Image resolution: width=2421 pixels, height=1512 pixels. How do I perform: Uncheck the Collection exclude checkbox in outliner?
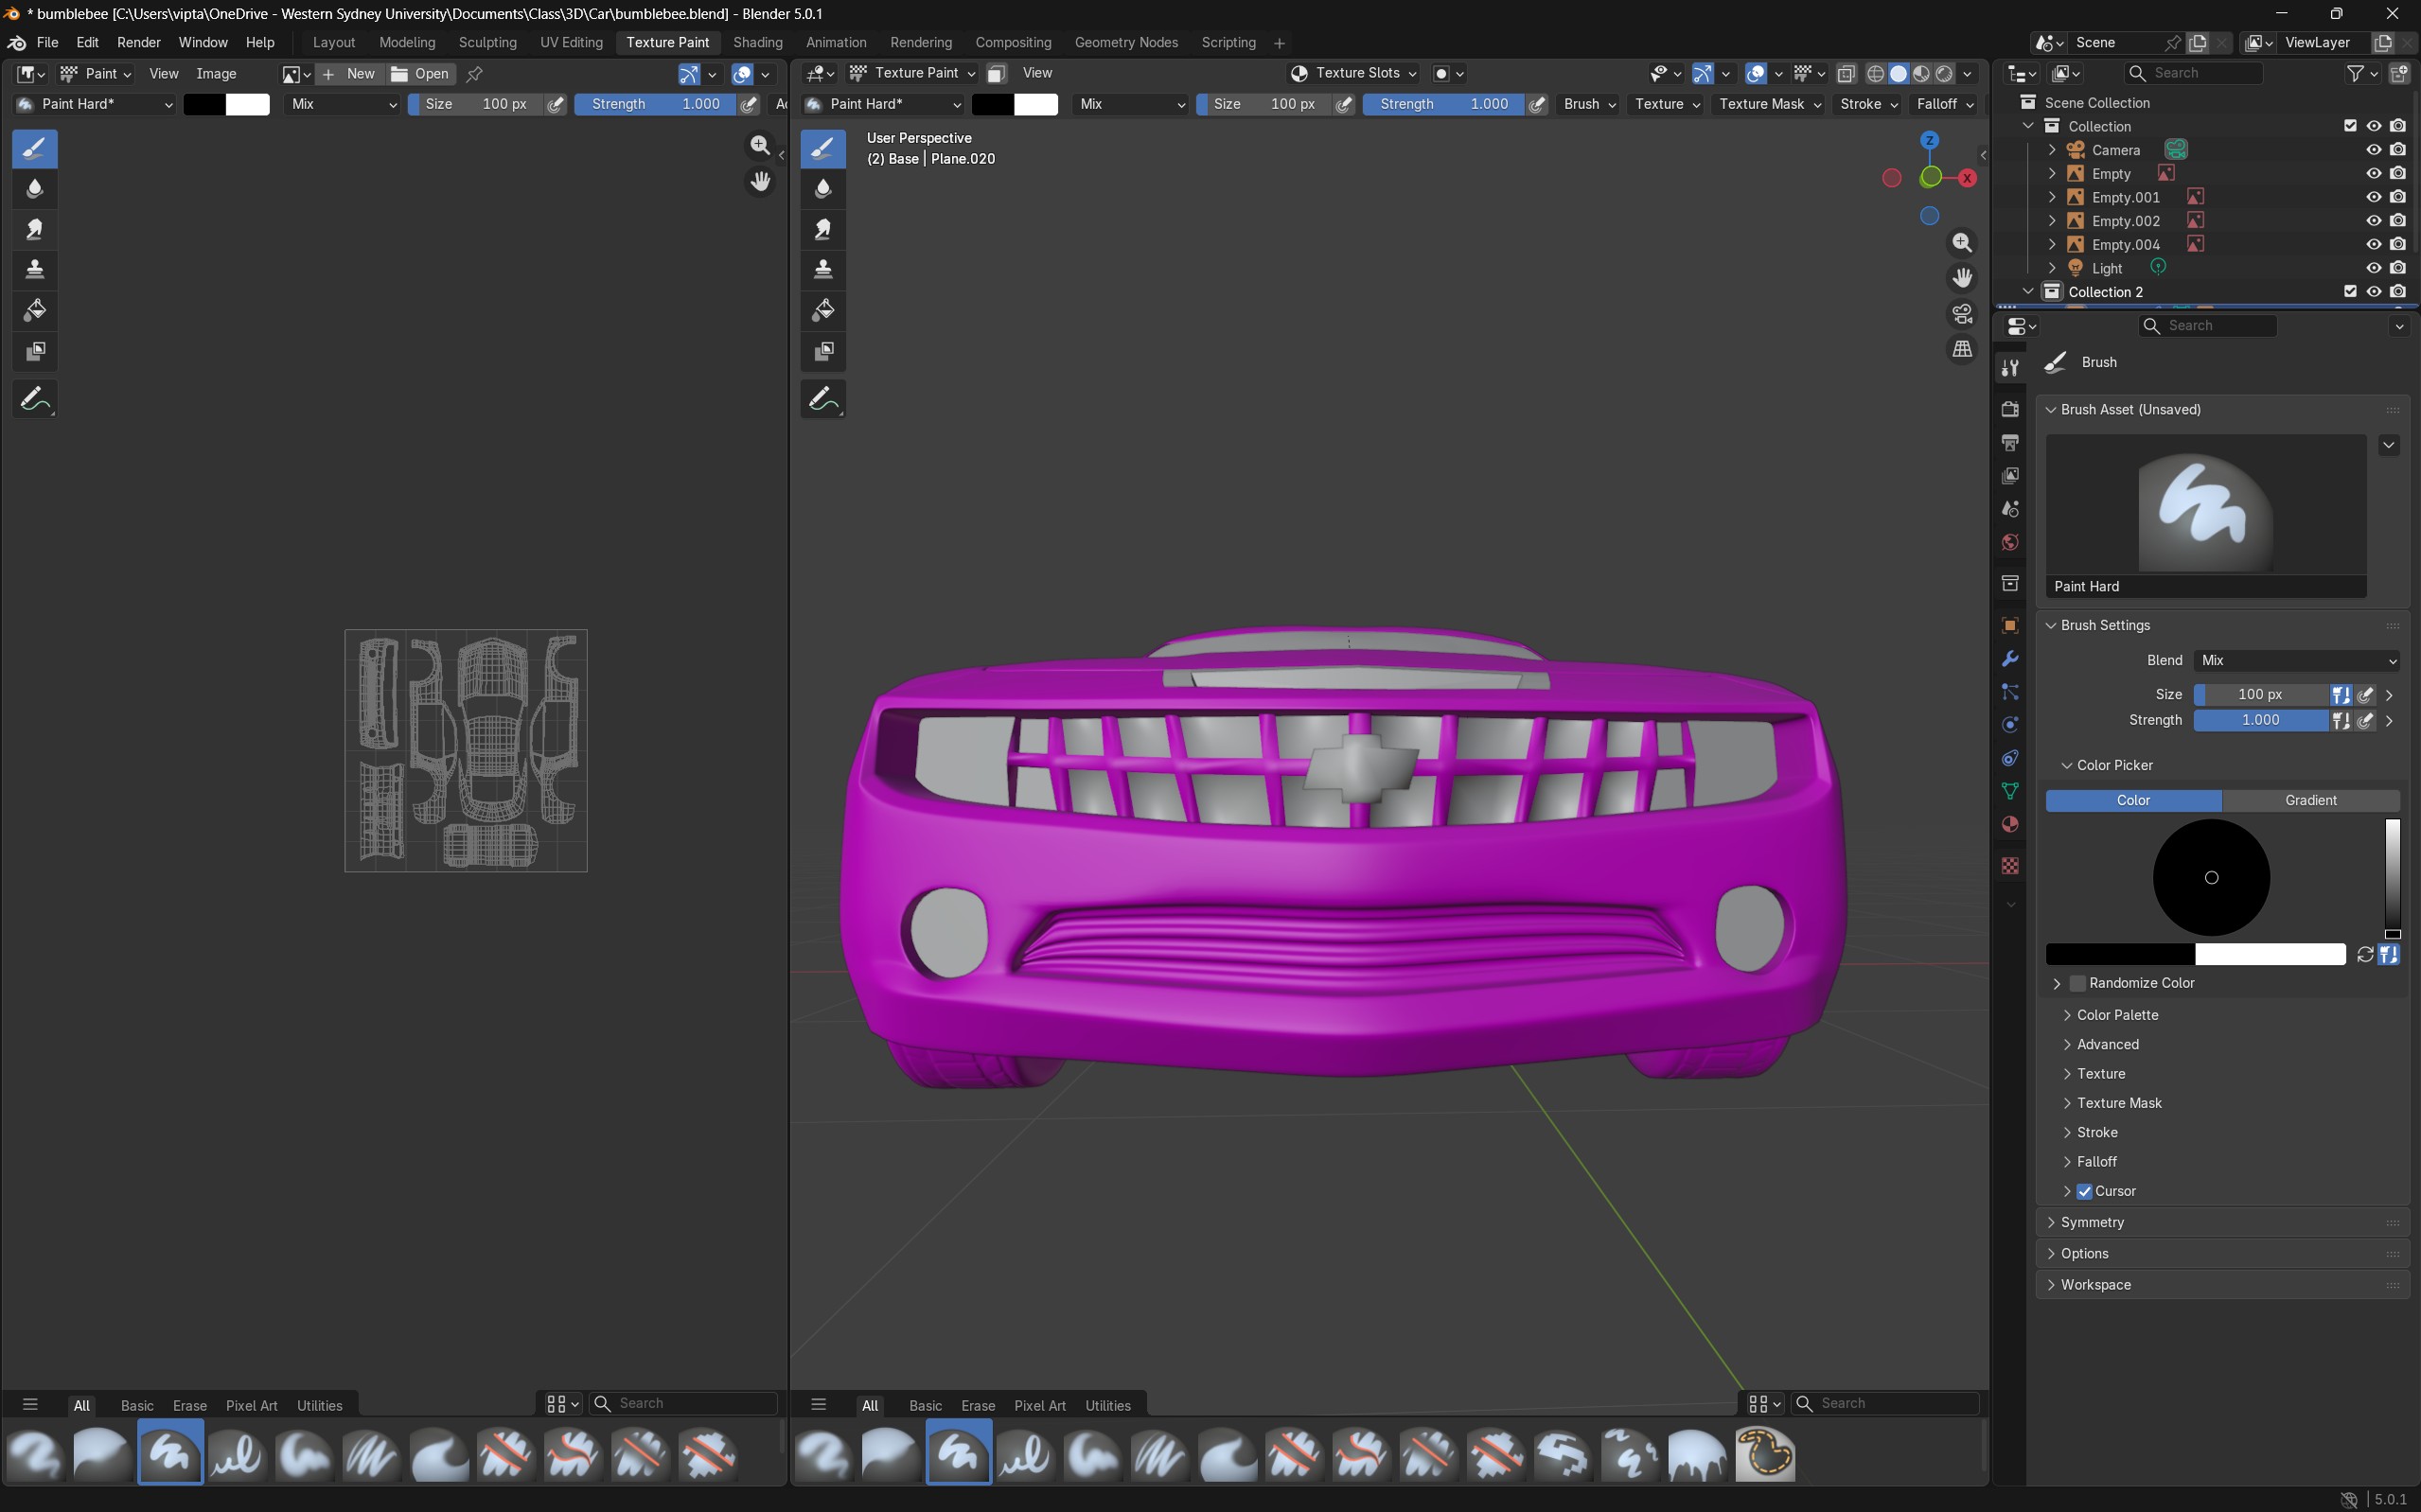2350,126
